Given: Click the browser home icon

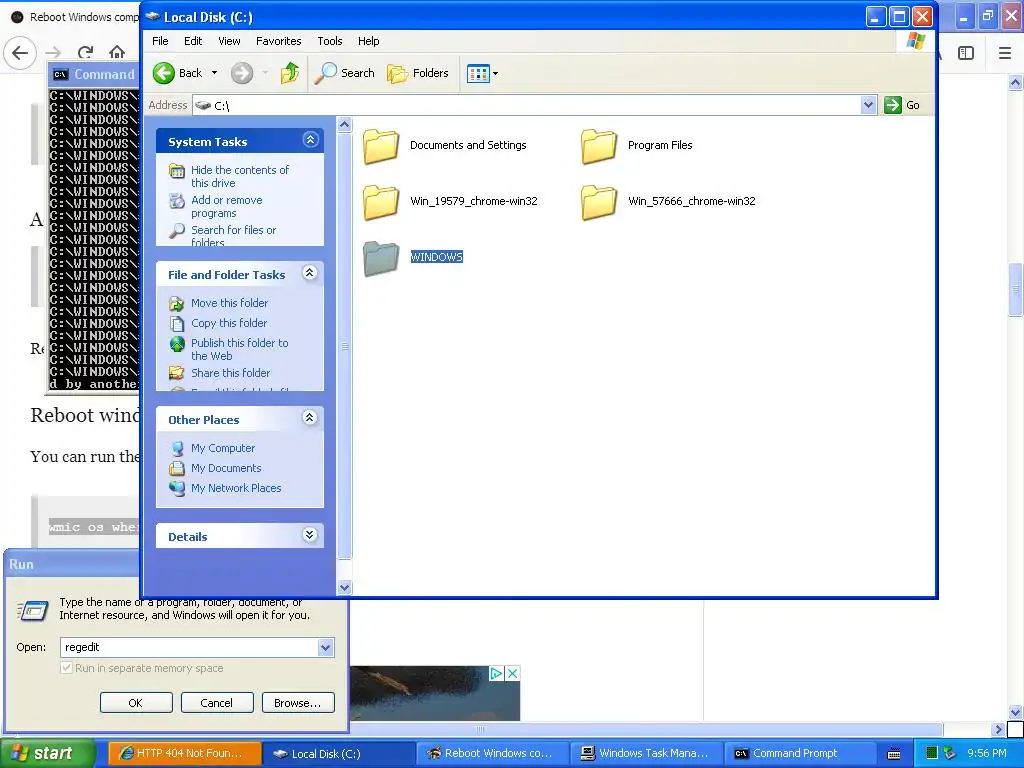Looking at the screenshot, I should 117,52.
